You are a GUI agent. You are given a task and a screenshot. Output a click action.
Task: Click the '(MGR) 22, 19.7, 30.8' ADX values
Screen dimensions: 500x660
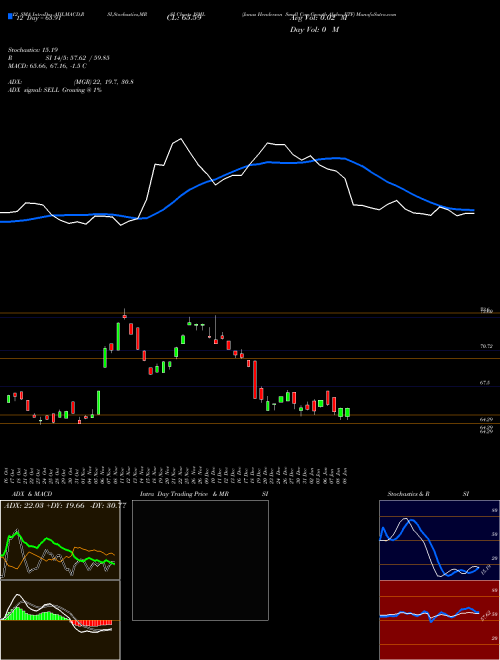point(104,82)
